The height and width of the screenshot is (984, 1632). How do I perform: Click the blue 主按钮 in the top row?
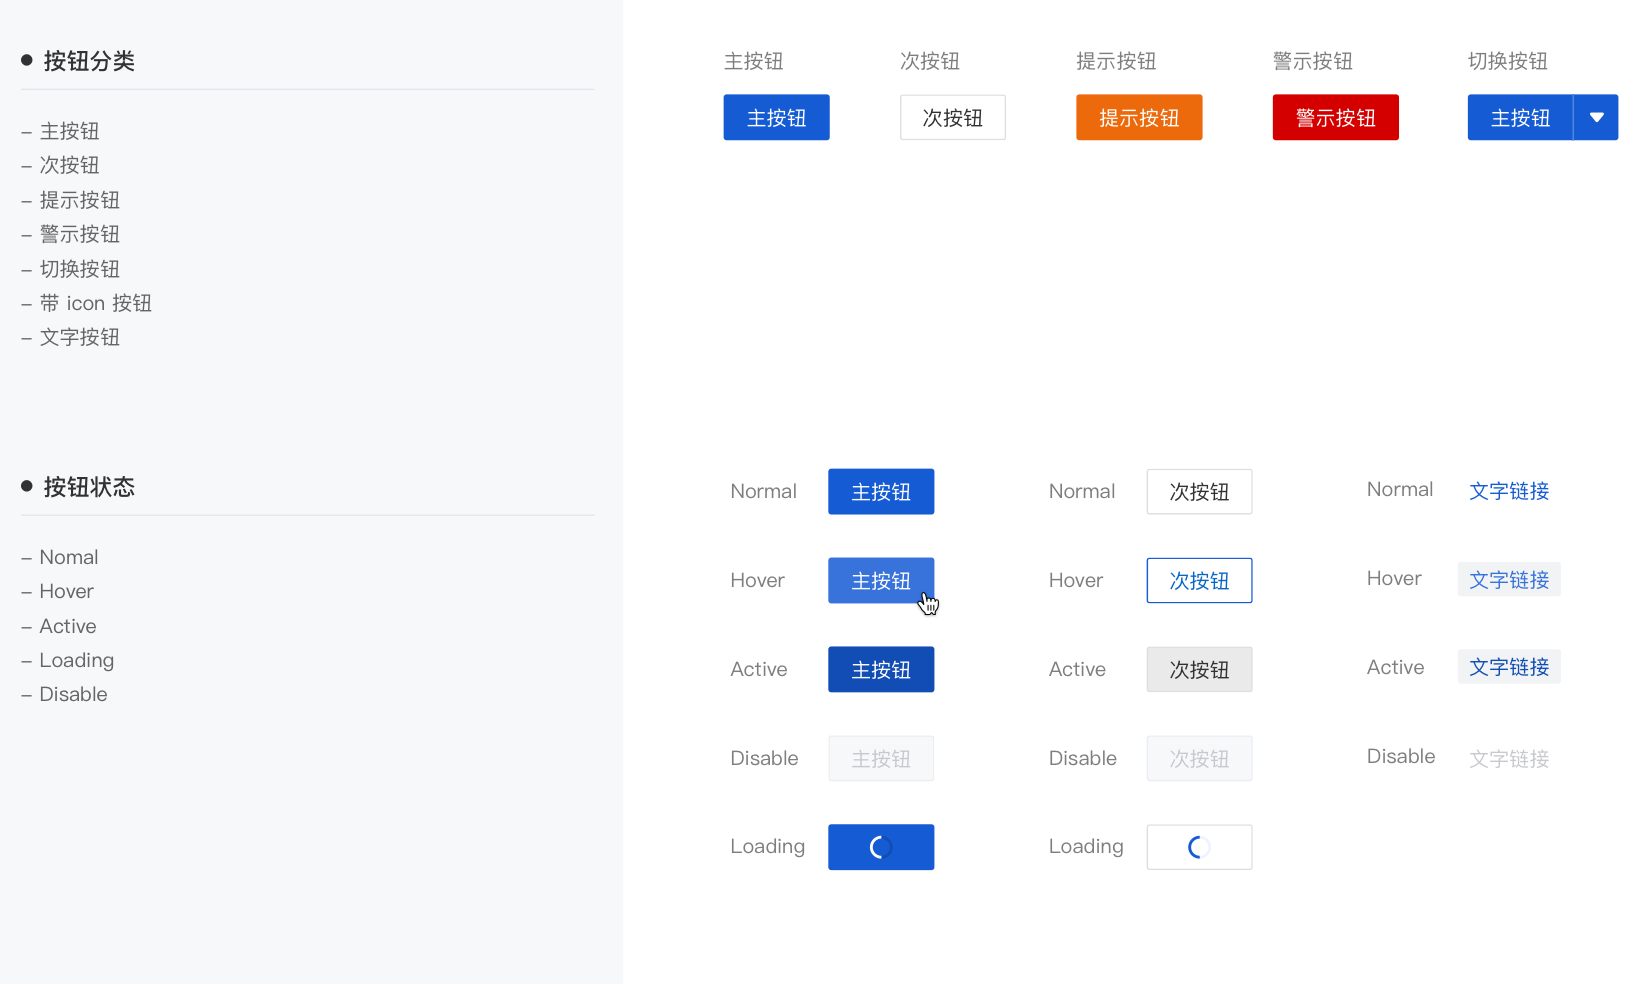pos(777,118)
